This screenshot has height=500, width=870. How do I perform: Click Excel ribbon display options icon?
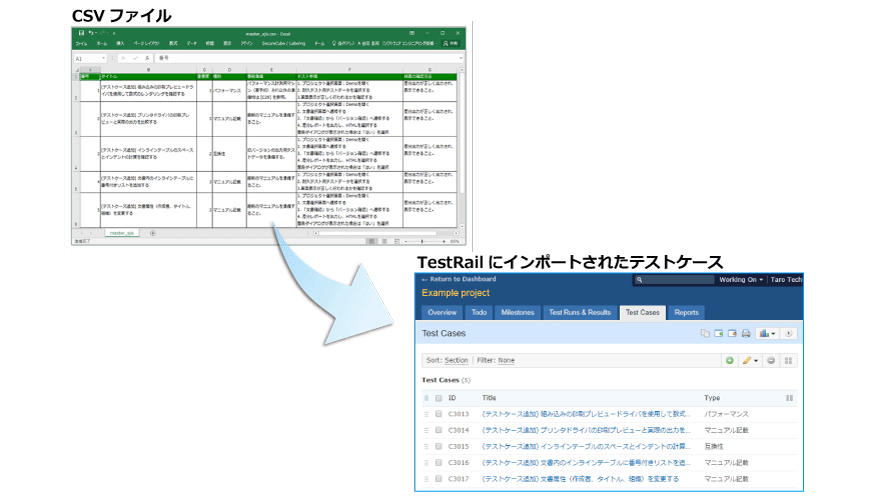[412, 33]
